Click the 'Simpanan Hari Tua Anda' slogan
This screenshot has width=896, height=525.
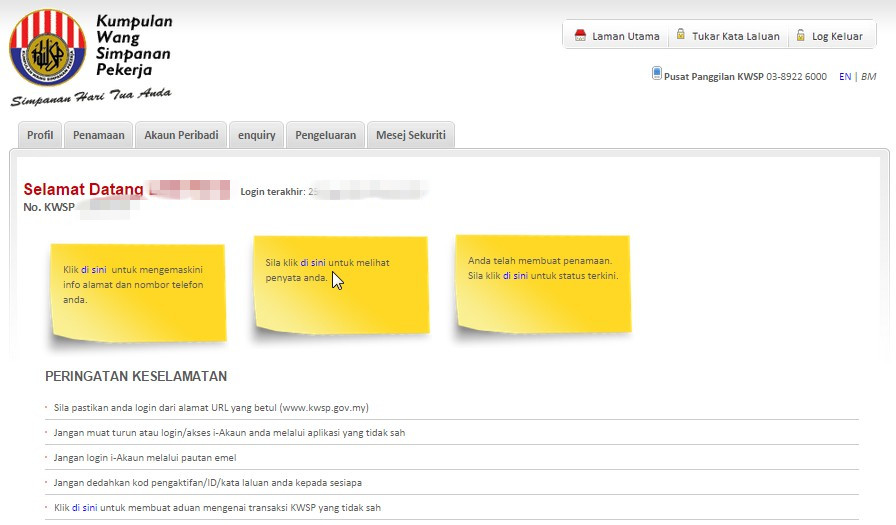pyautogui.click(x=91, y=97)
